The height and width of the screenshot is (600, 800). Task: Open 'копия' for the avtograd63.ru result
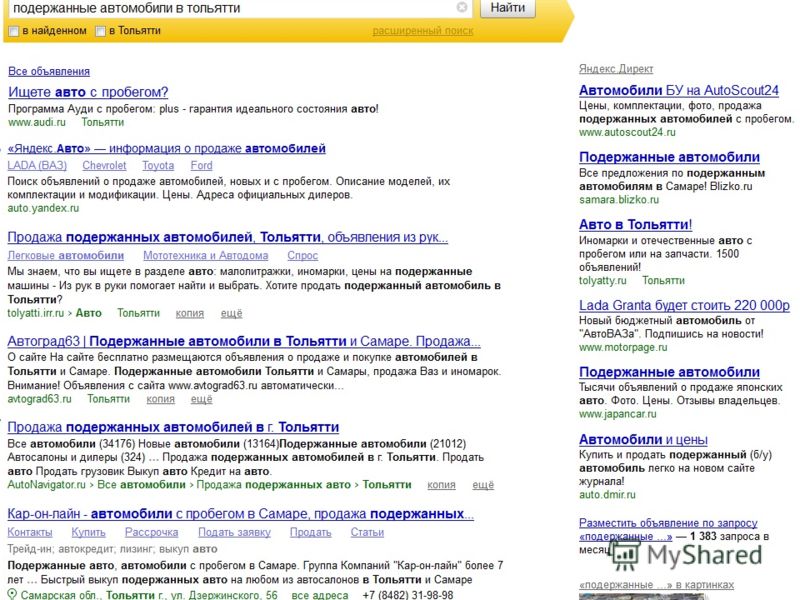point(160,399)
